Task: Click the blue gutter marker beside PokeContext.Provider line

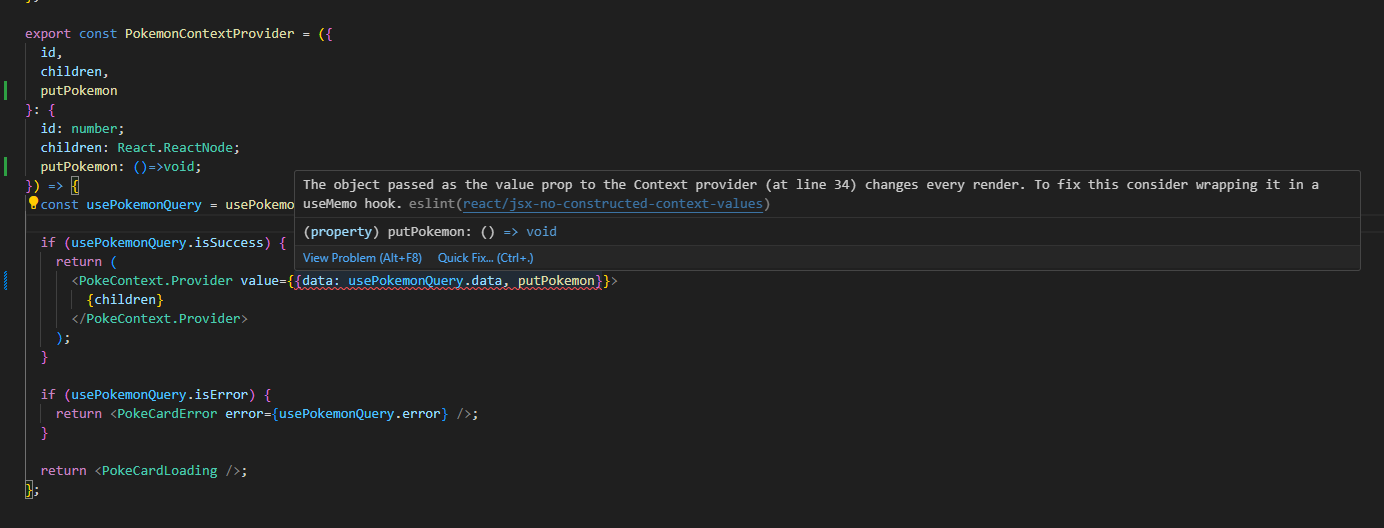Action: tap(5, 280)
